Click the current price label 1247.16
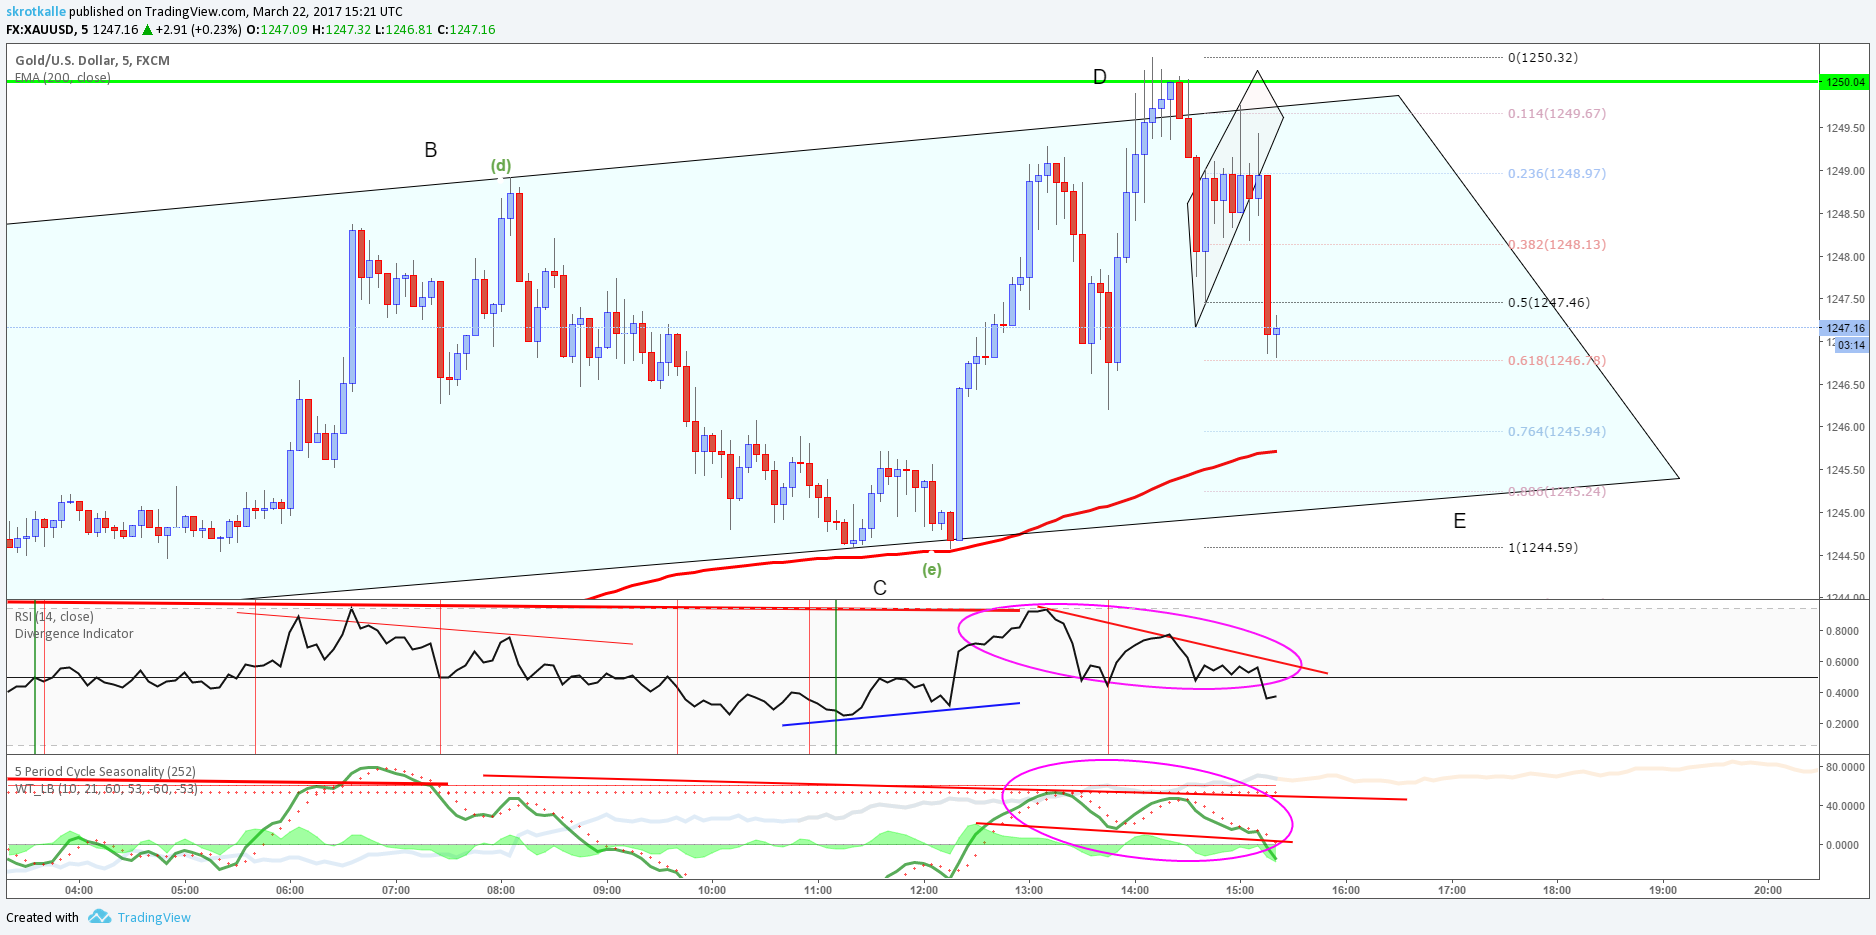 (1845, 328)
